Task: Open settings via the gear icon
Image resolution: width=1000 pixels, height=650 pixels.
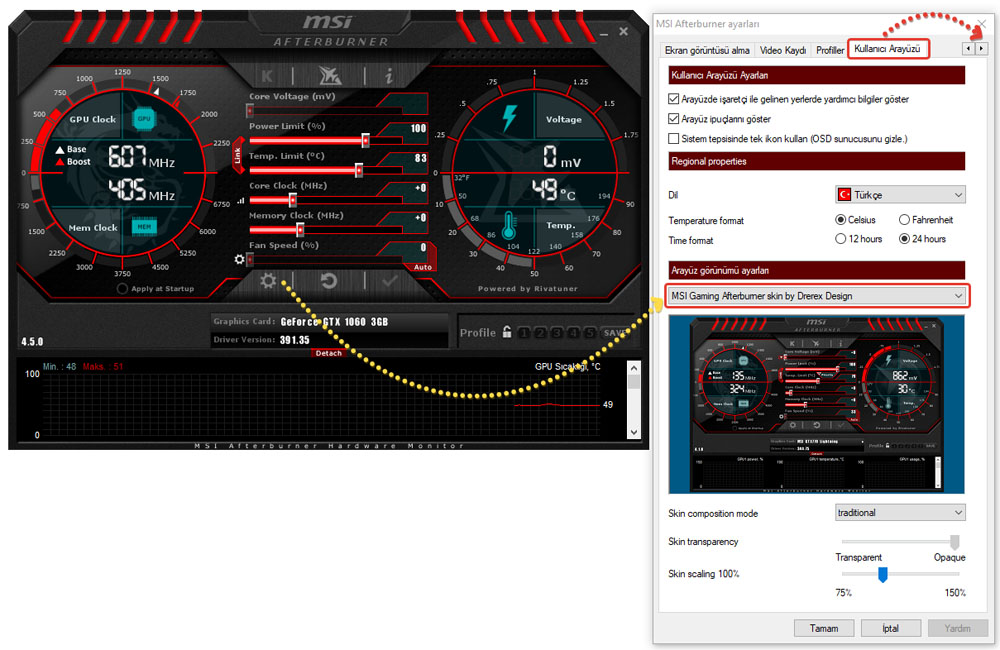Action: click(x=268, y=281)
